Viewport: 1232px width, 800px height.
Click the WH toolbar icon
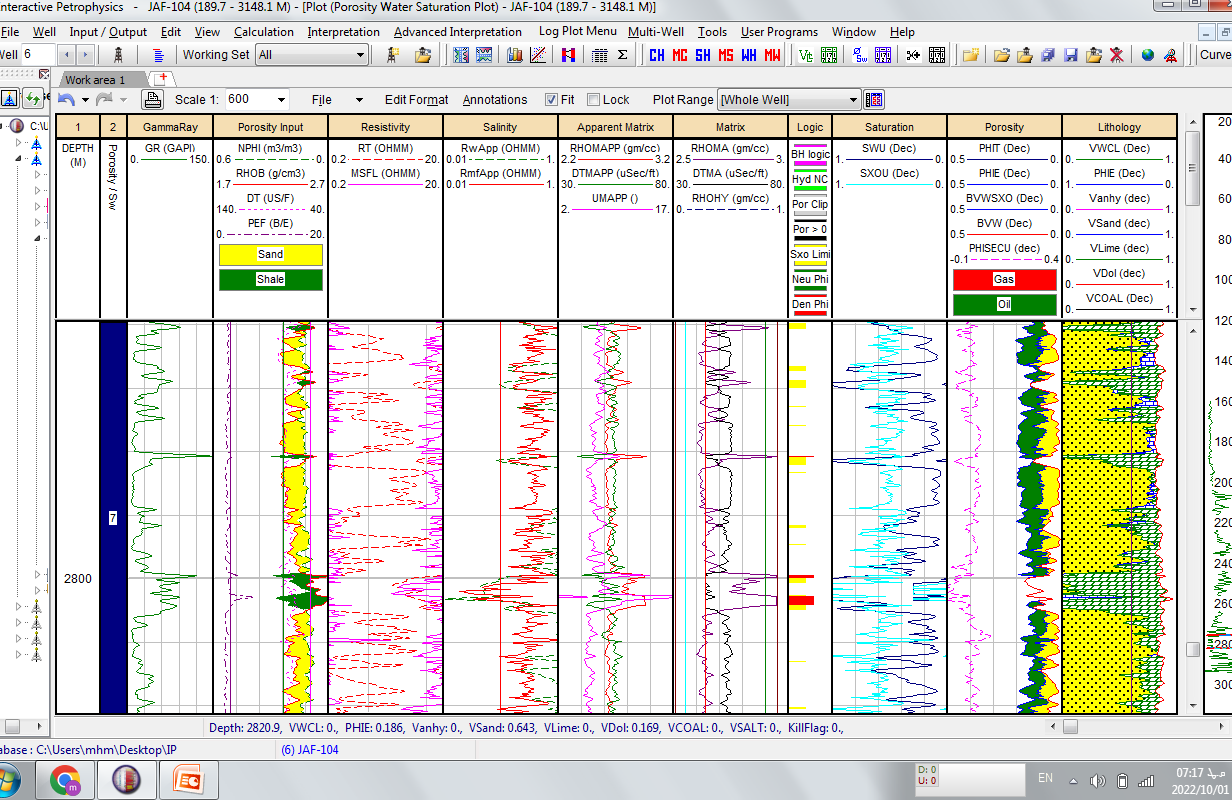(x=749, y=55)
